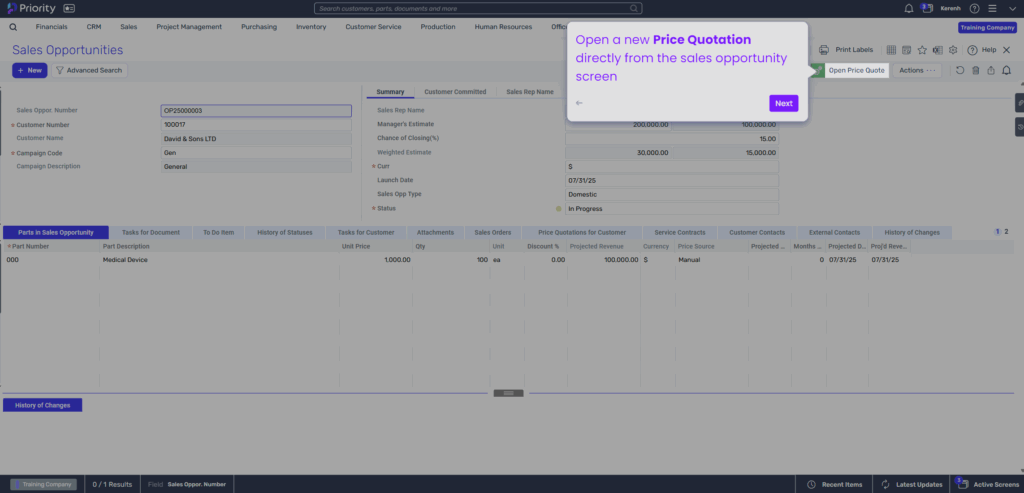This screenshot has height=493, width=1024.
Task: Click the Open Price Quote button
Action: click(856, 70)
